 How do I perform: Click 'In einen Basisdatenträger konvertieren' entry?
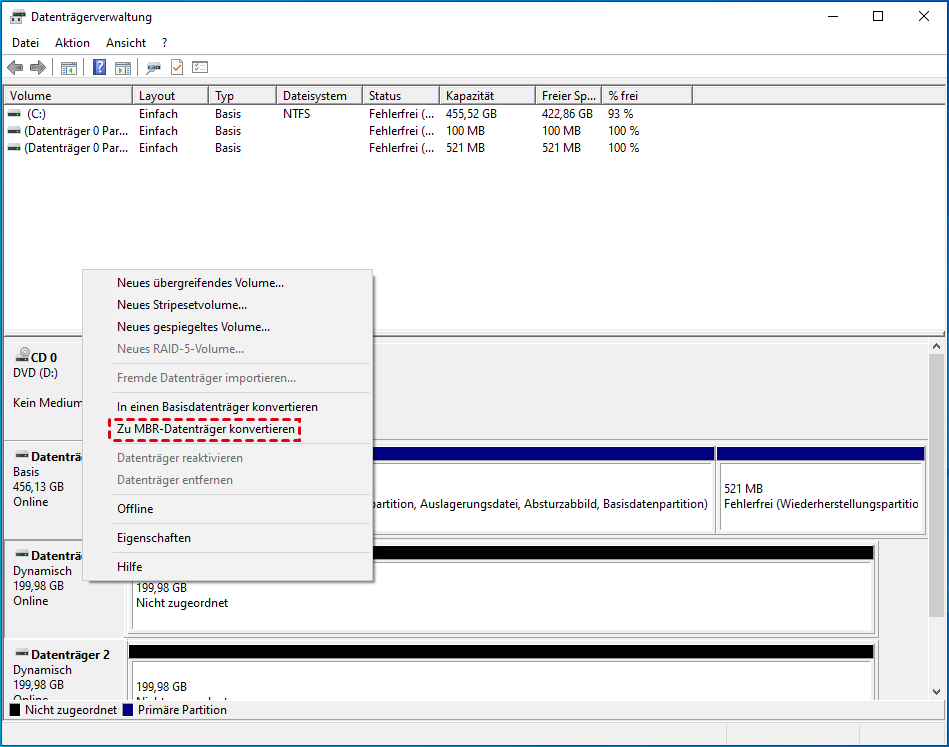point(217,407)
